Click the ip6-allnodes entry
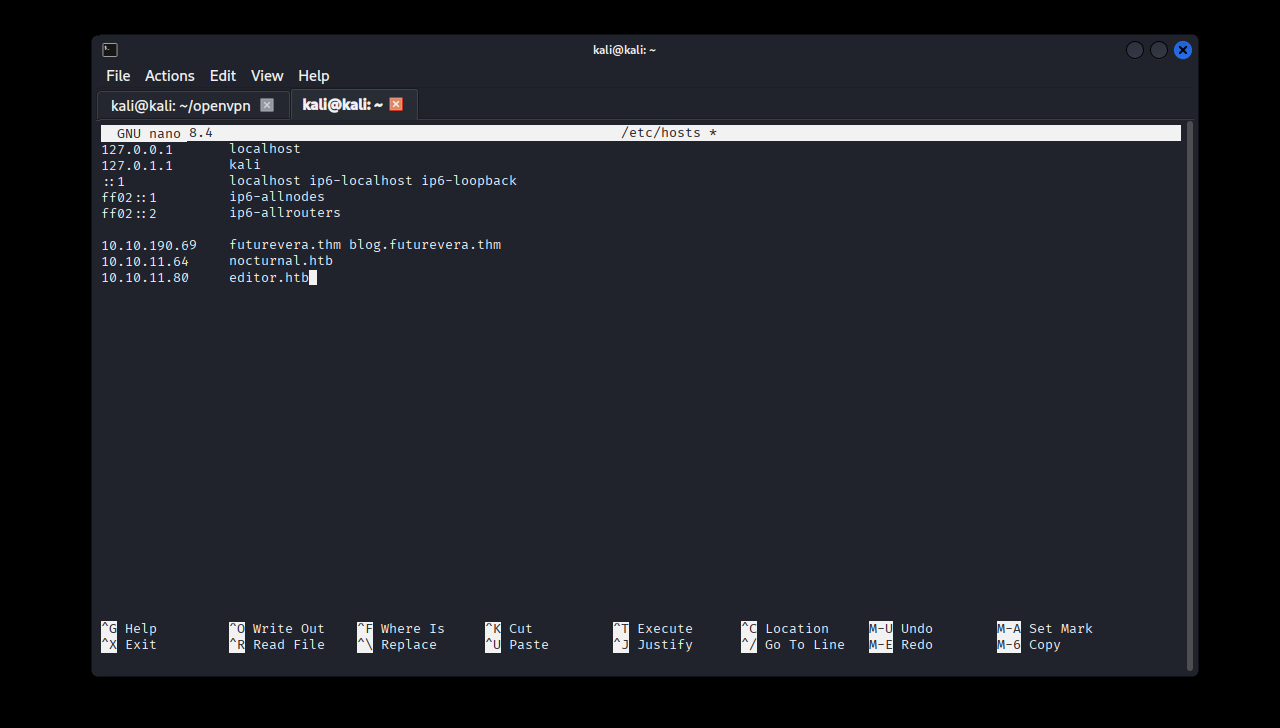 (277, 197)
